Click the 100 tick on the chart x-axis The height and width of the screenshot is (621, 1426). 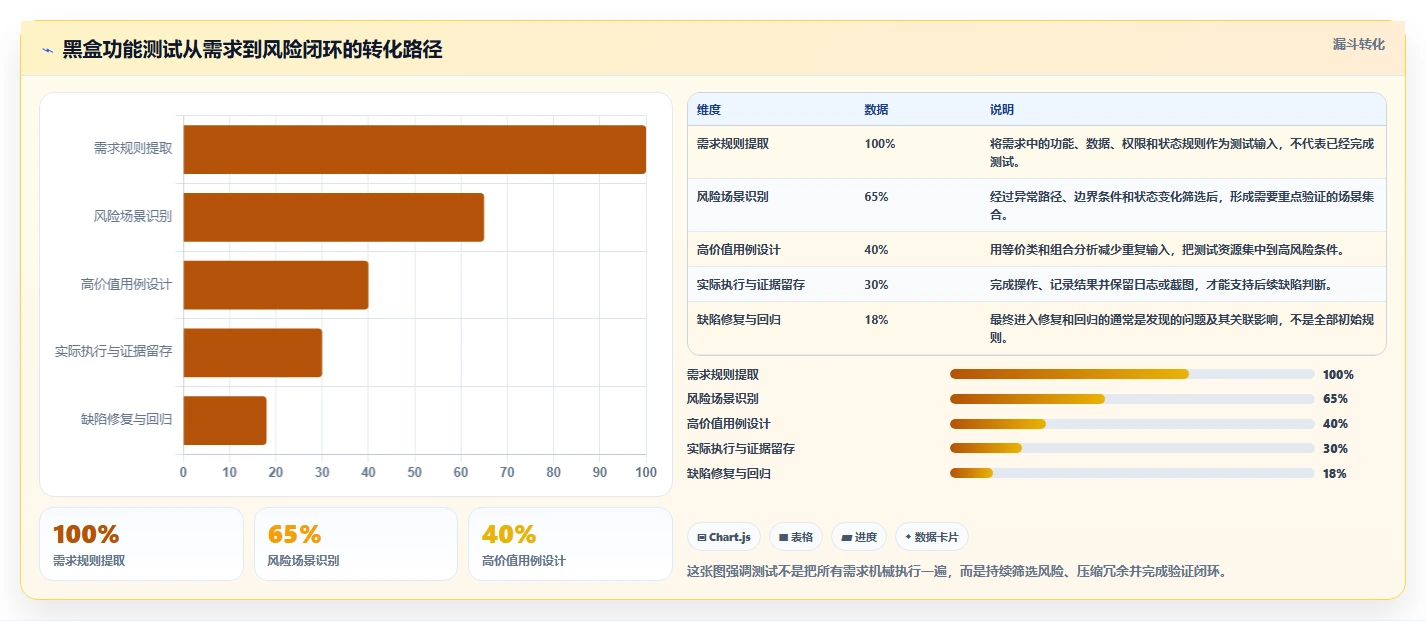pos(646,472)
